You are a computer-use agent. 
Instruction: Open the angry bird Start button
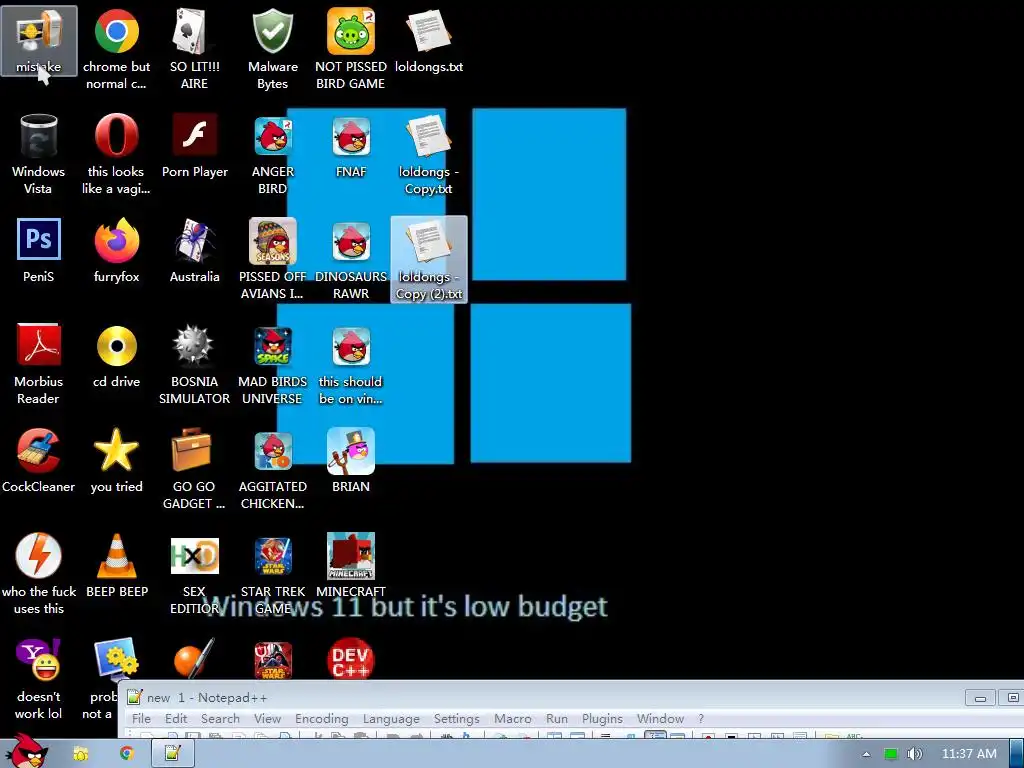coord(27,751)
